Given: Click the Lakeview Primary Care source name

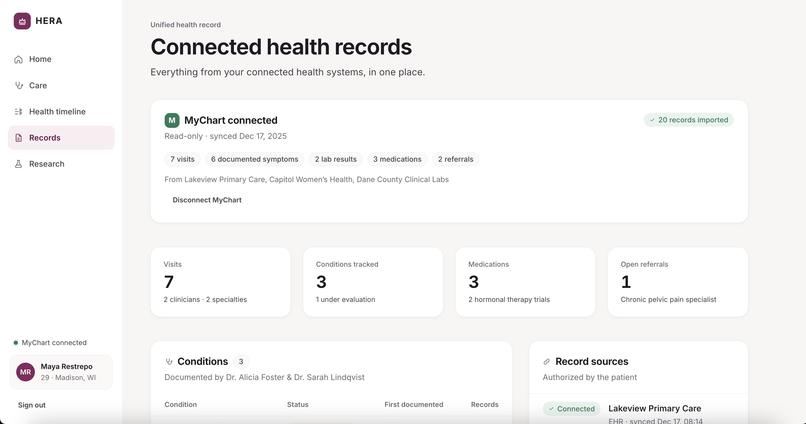Looking at the screenshot, I should click(x=654, y=409).
